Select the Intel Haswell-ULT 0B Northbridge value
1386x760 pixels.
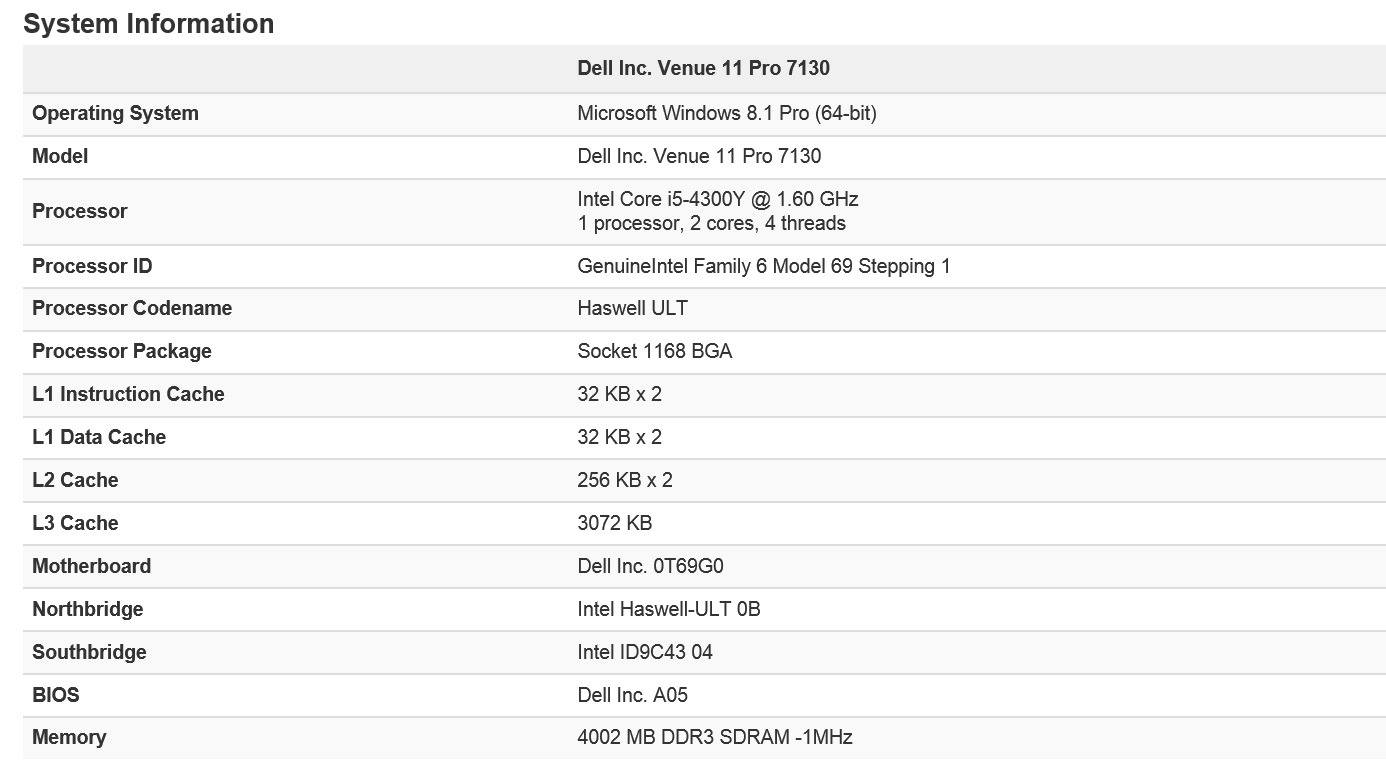click(x=669, y=610)
